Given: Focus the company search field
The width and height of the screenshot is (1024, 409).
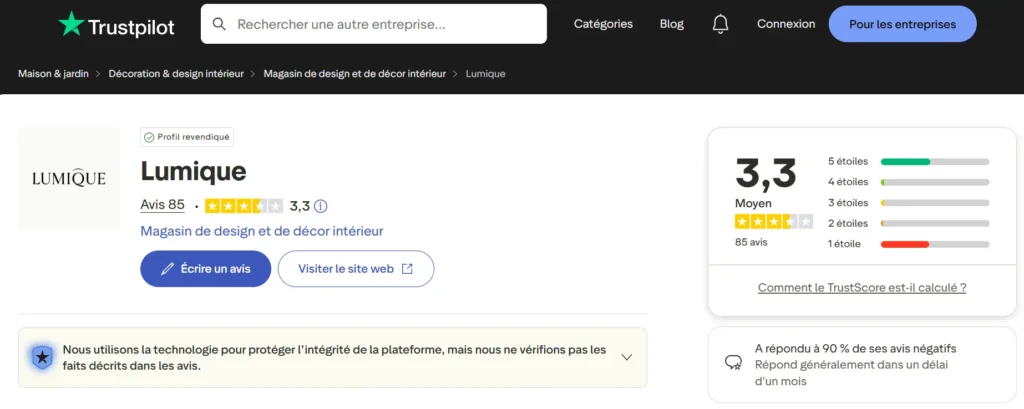Looking at the screenshot, I should click(374, 24).
